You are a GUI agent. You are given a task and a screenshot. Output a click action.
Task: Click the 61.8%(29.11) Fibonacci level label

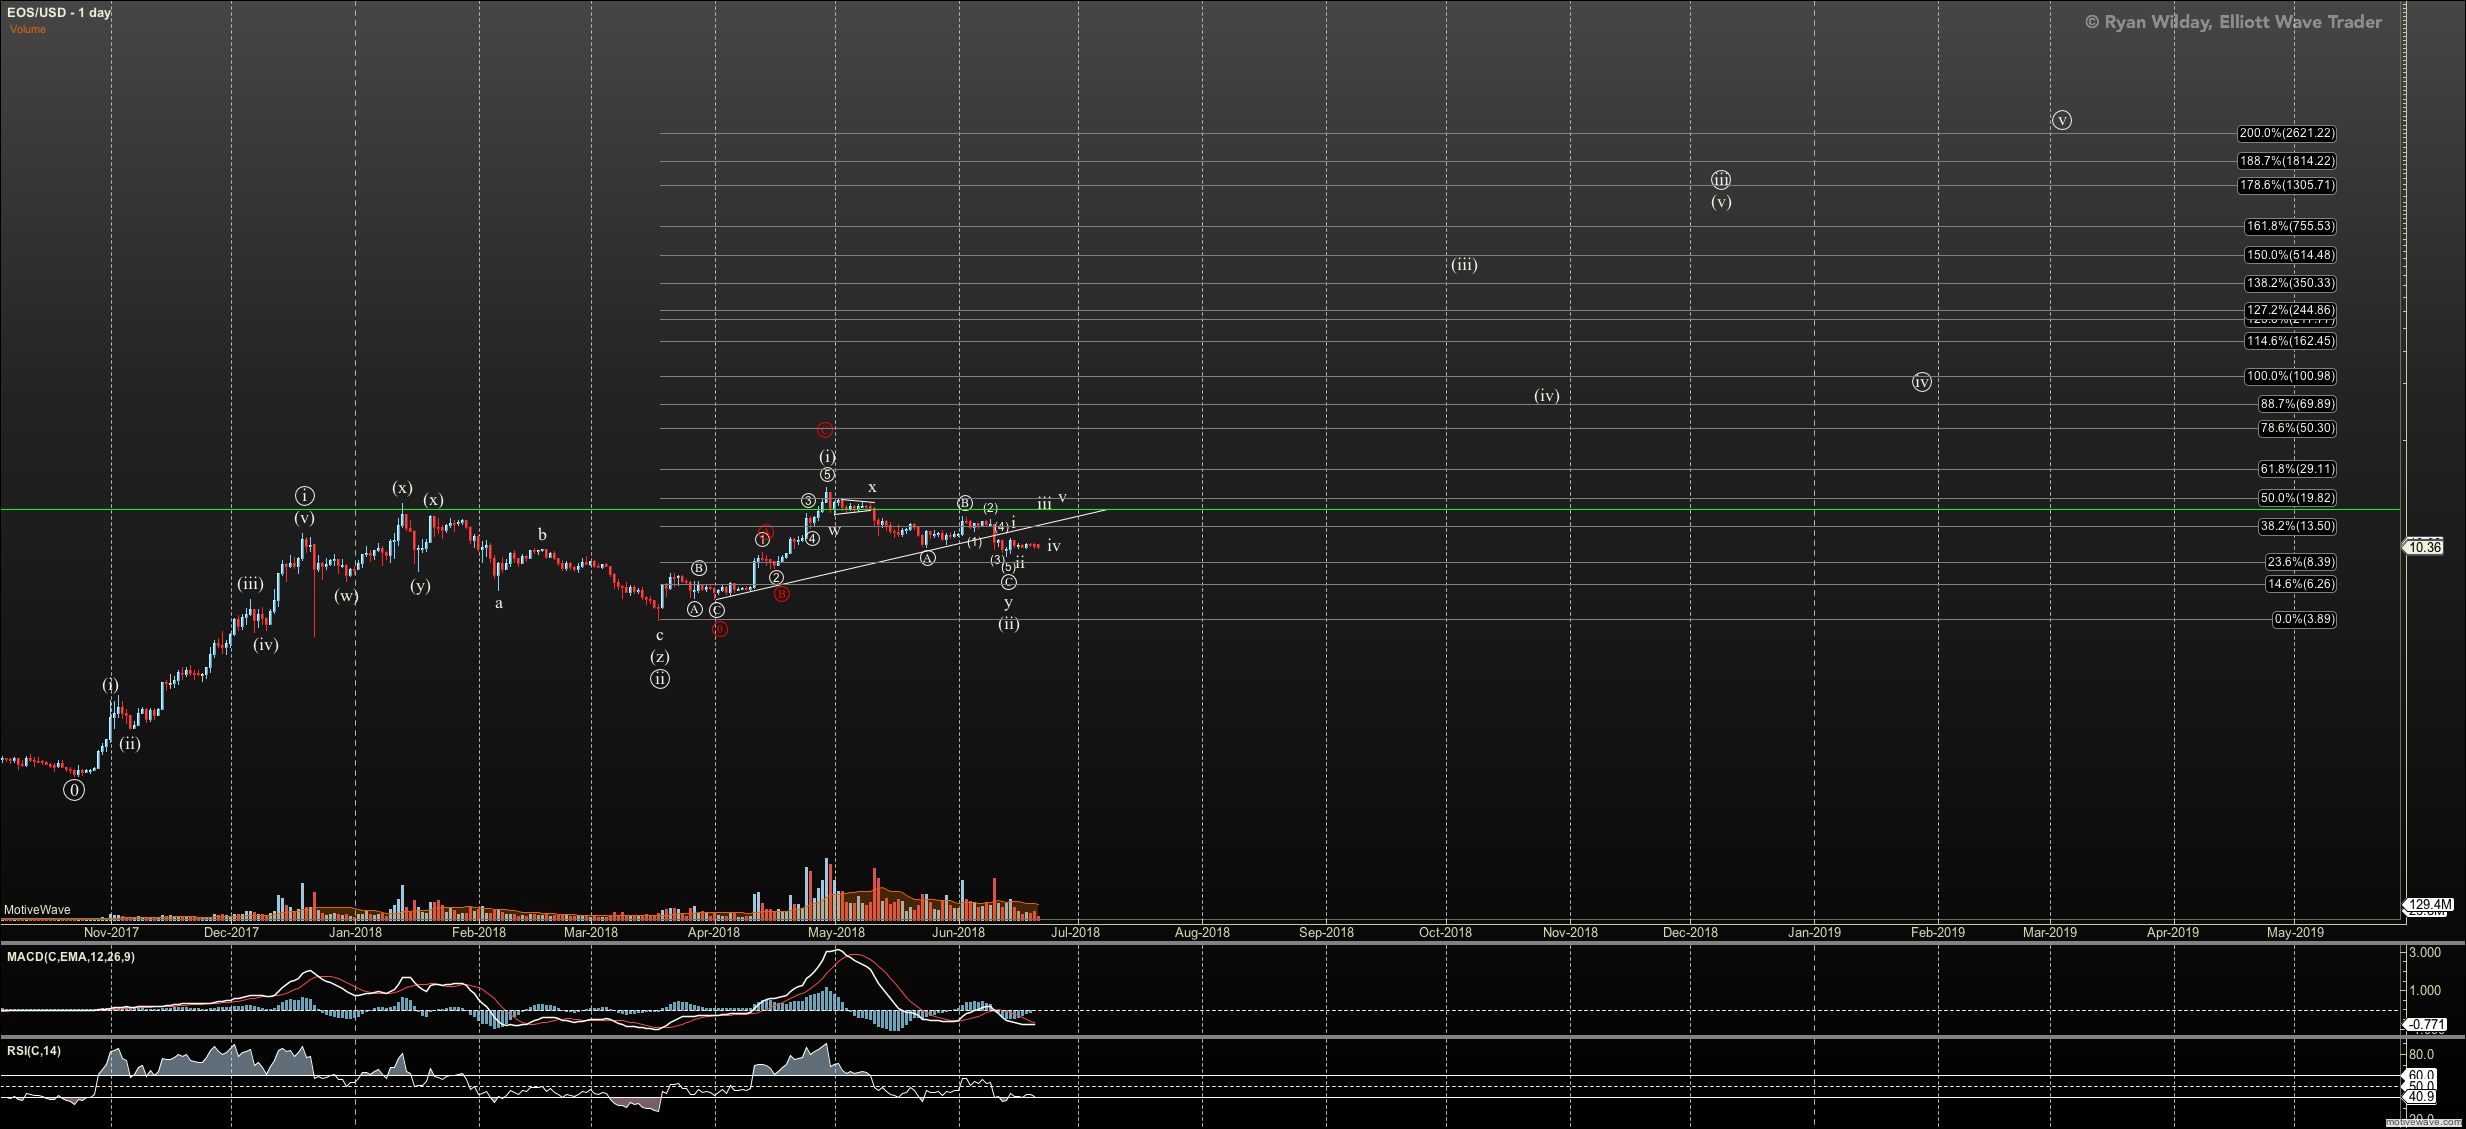click(x=2297, y=469)
